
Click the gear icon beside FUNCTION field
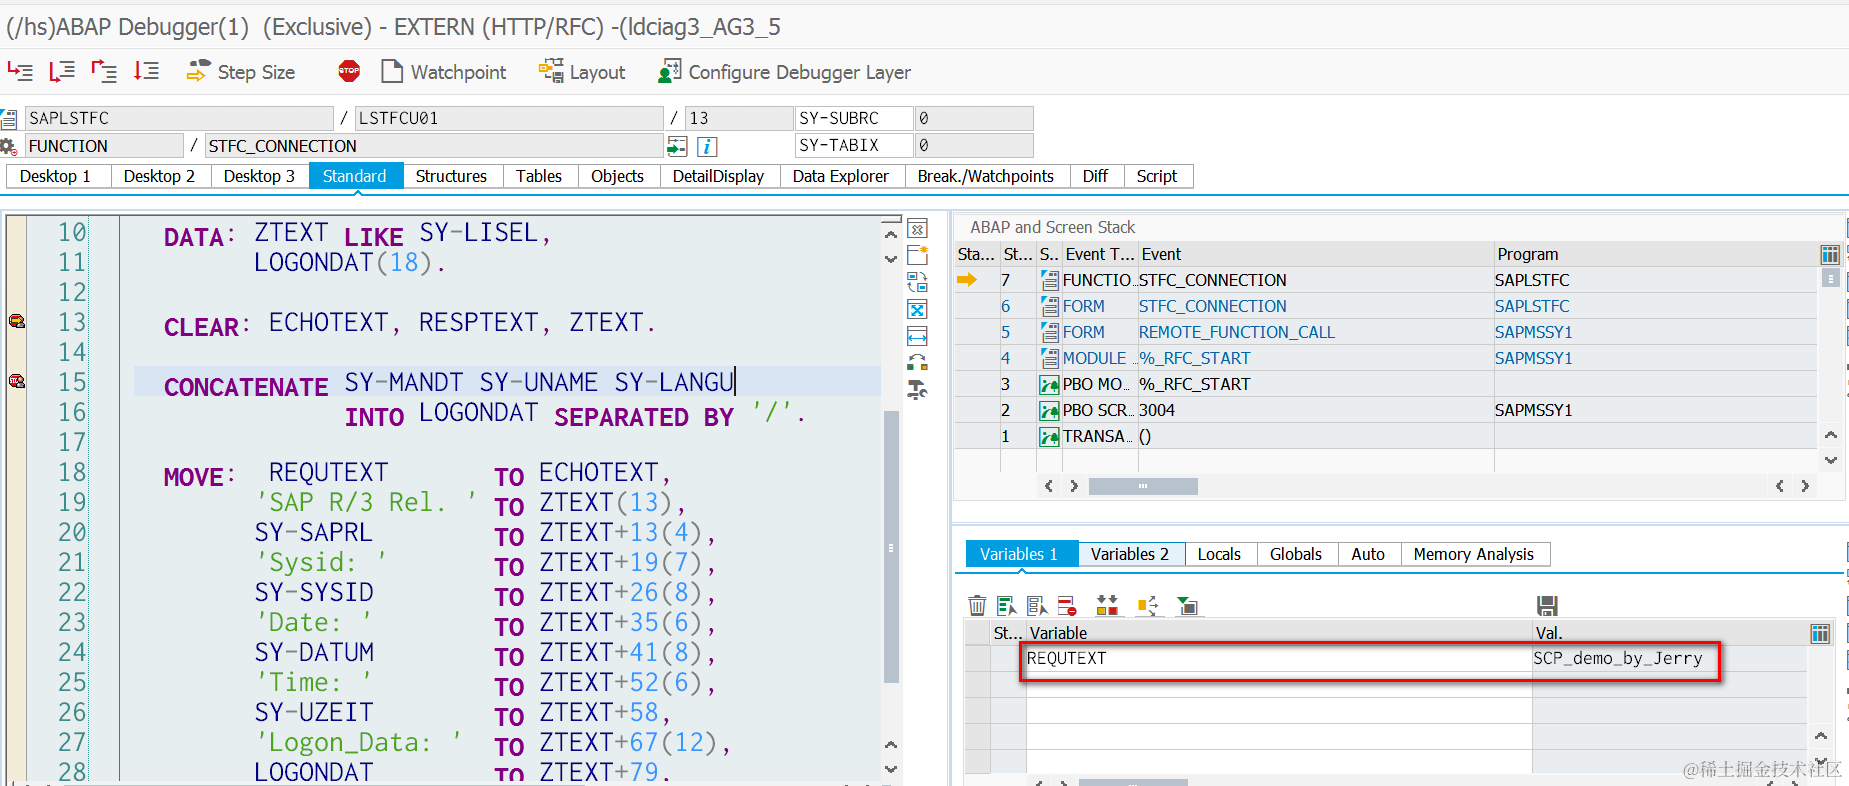pyautogui.click(x=9, y=147)
